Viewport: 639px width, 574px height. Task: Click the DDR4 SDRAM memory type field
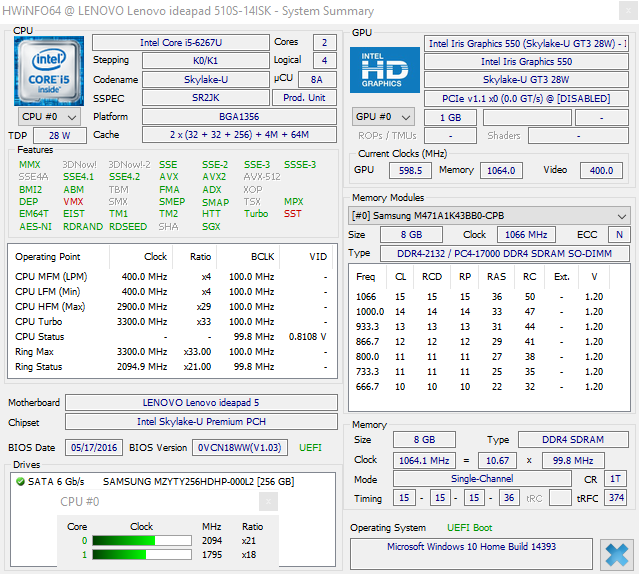click(573, 440)
